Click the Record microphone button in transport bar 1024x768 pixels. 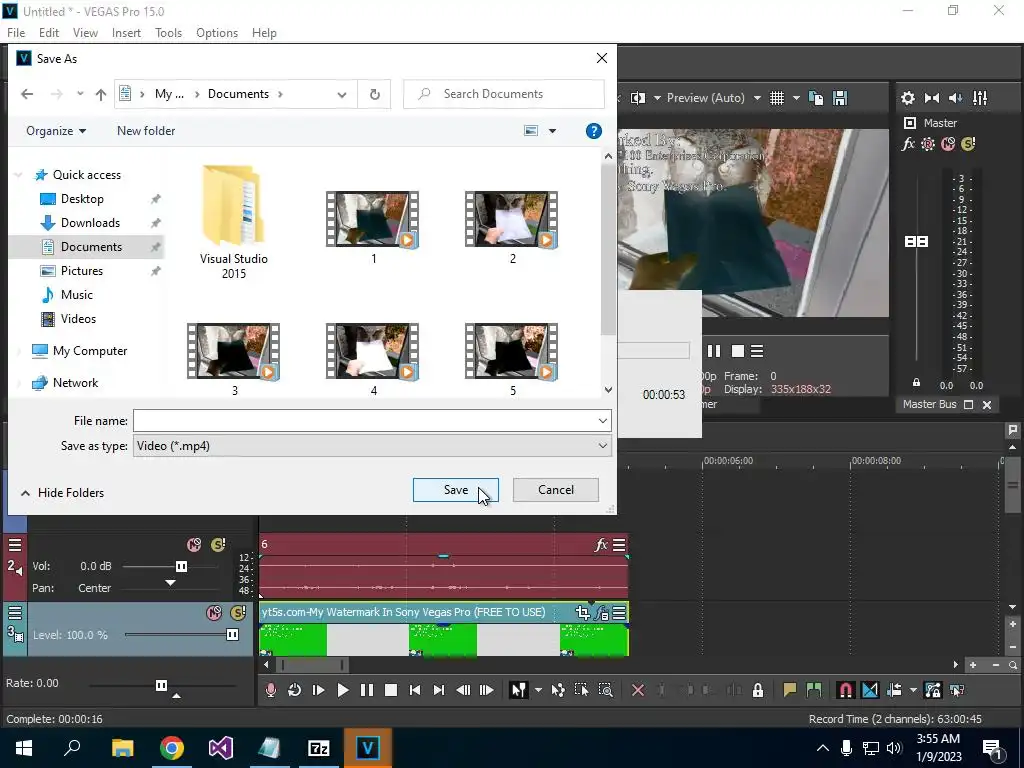point(270,690)
